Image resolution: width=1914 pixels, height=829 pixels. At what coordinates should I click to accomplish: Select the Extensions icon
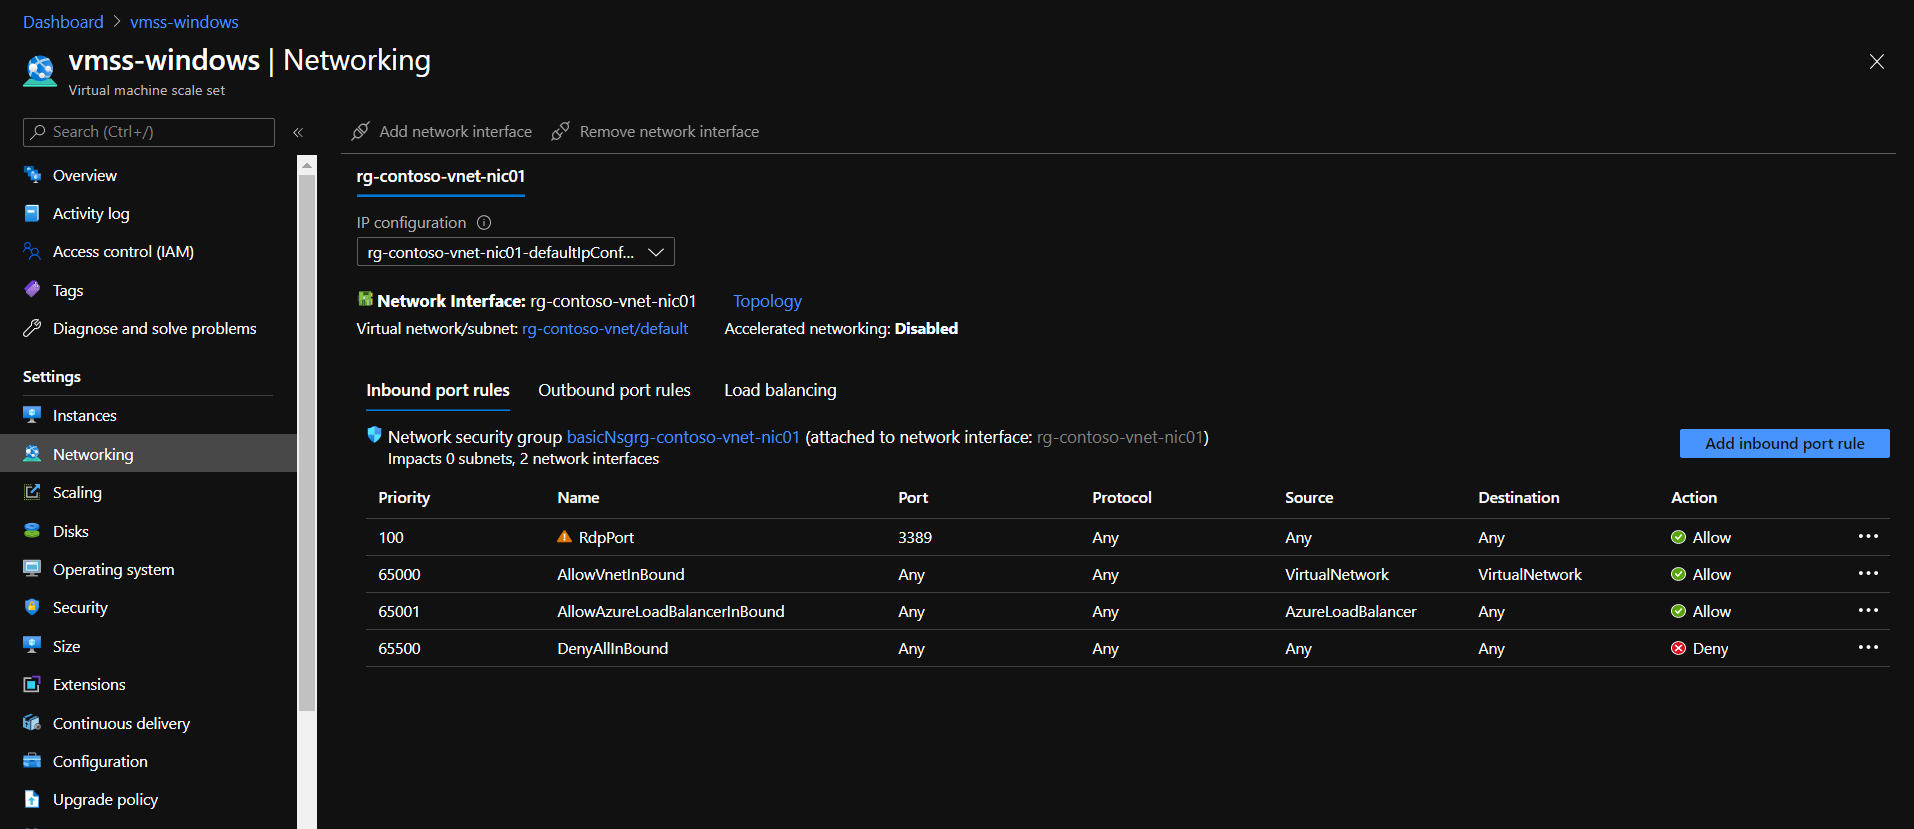[x=32, y=684]
